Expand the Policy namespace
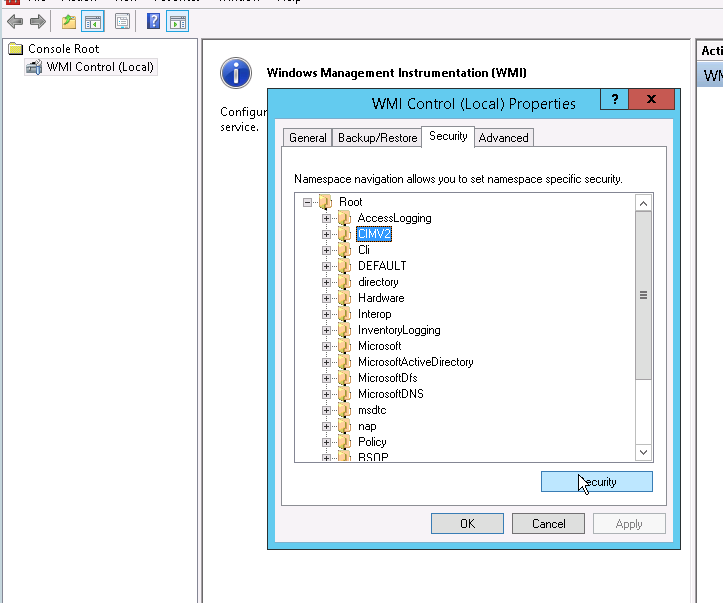723x603 pixels. [x=326, y=442]
